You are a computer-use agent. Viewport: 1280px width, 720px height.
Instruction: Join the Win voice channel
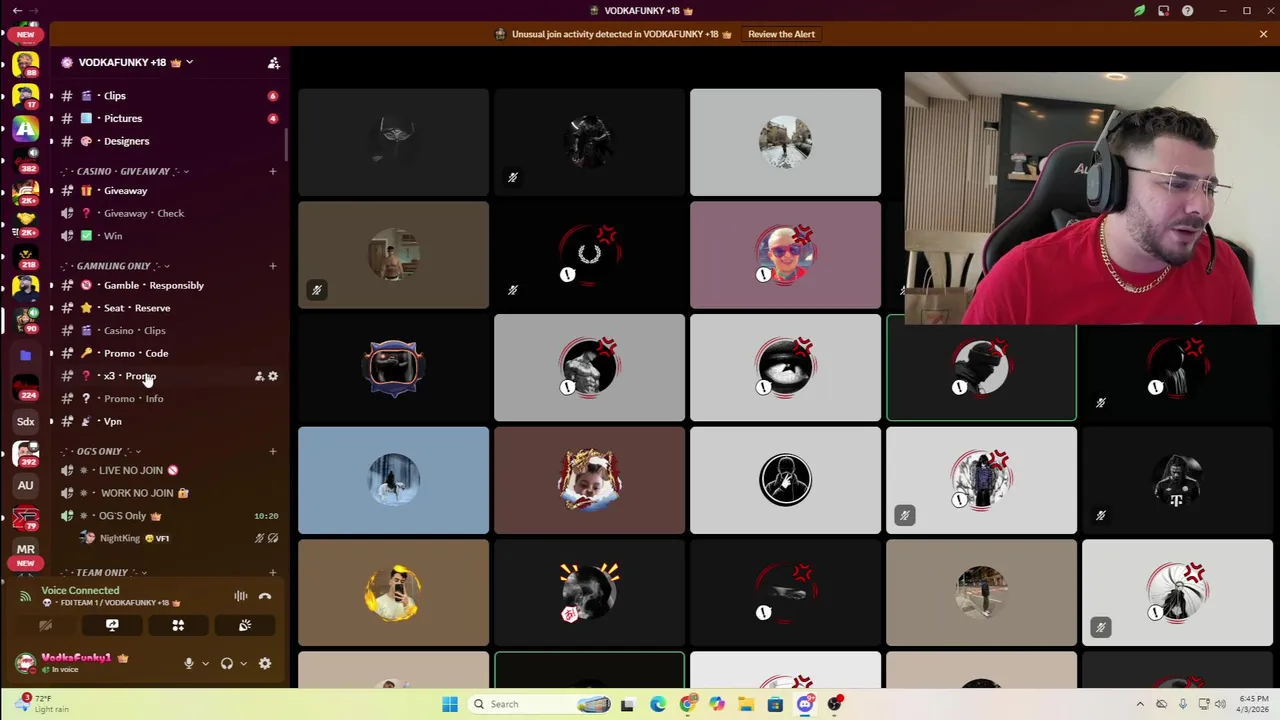tap(168, 236)
